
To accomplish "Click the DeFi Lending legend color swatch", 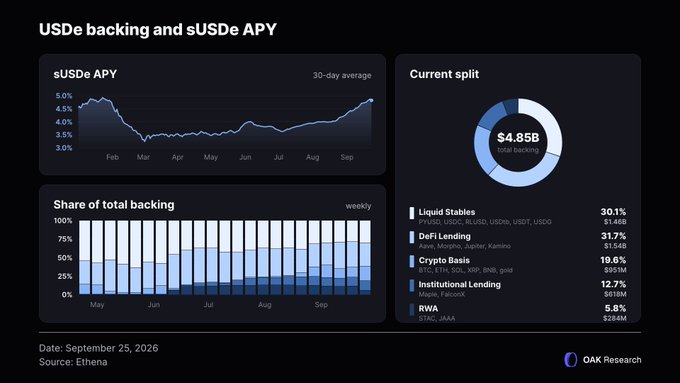I will pyautogui.click(x=412, y=237).
